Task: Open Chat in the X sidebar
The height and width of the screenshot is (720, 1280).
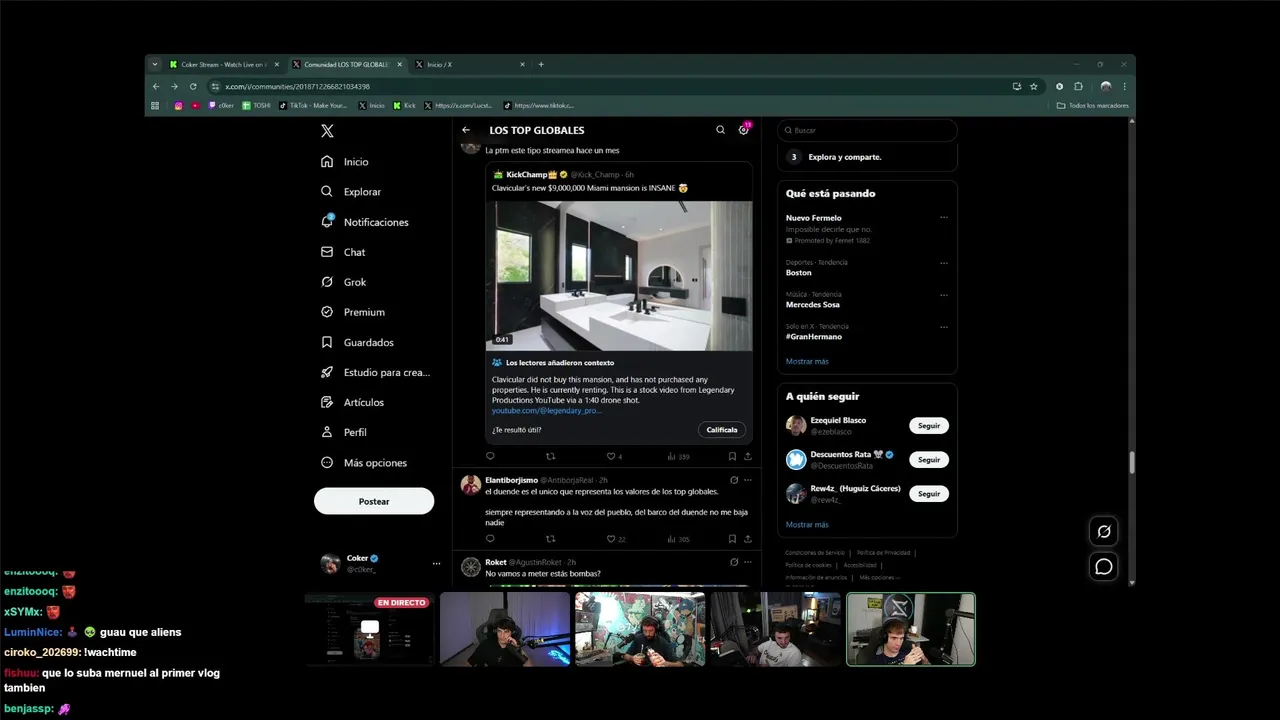Action: (343, 252)
